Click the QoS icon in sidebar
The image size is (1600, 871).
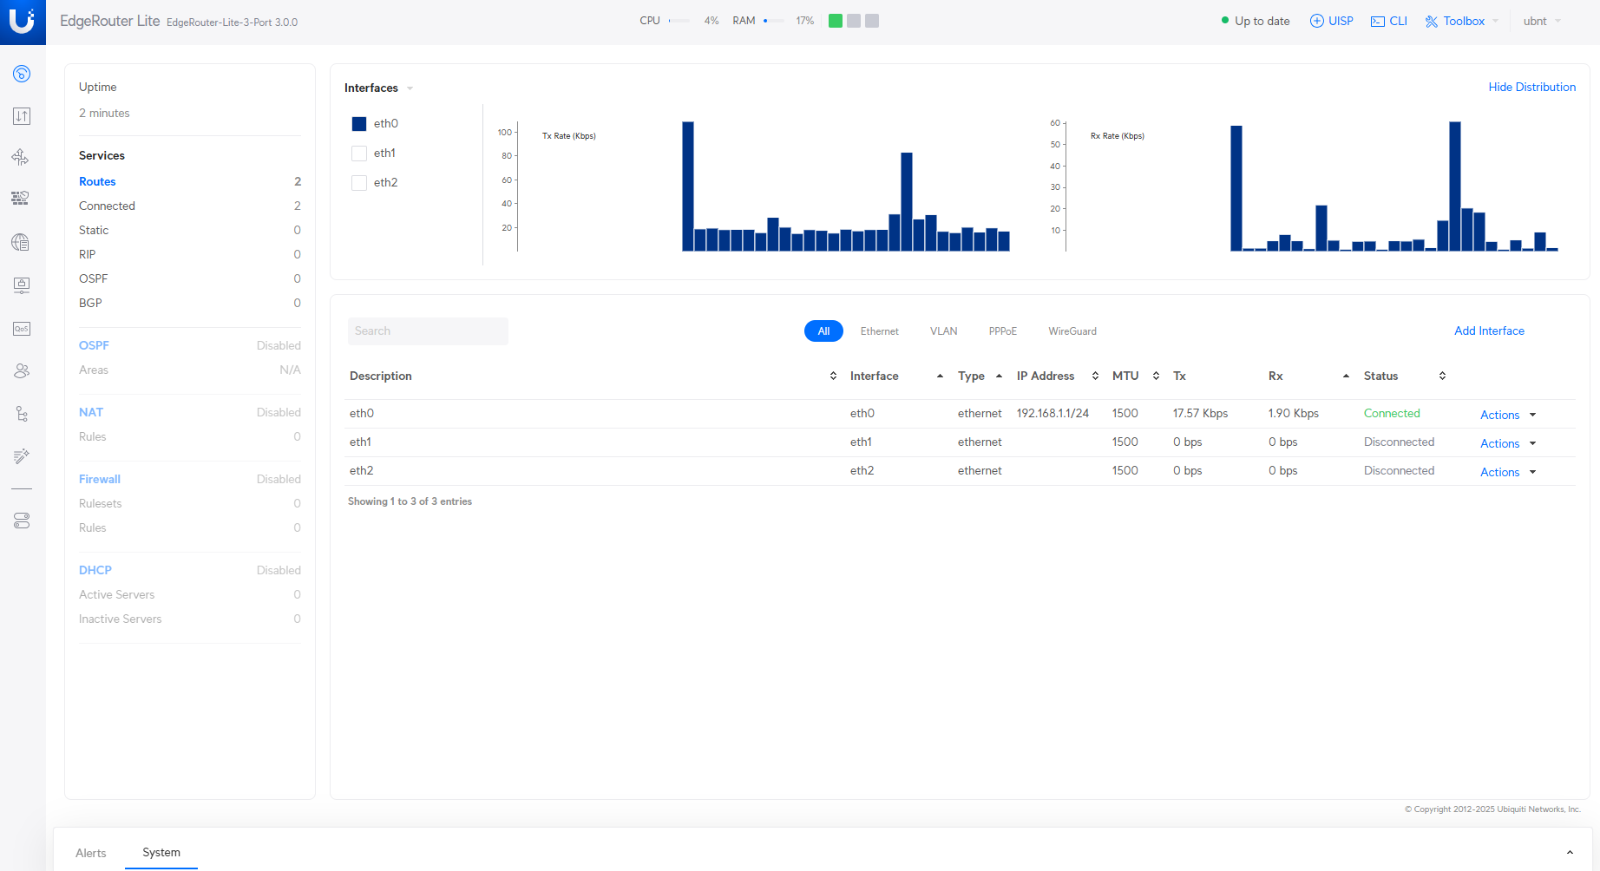(x=21, y=329)
